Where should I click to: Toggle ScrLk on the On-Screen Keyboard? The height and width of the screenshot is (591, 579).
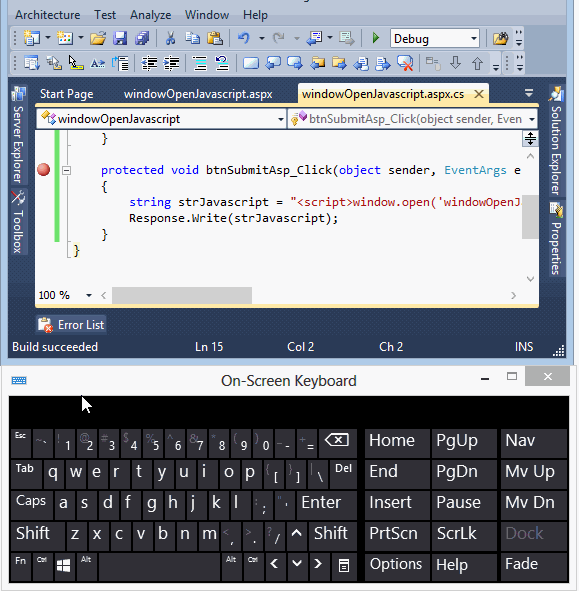tap(464, 536)
